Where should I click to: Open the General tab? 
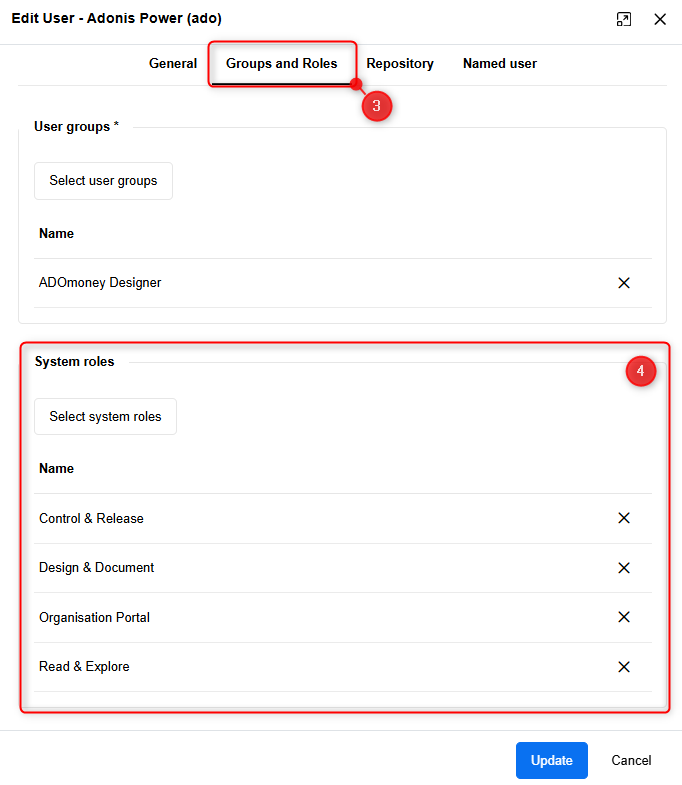coord(173,64)
